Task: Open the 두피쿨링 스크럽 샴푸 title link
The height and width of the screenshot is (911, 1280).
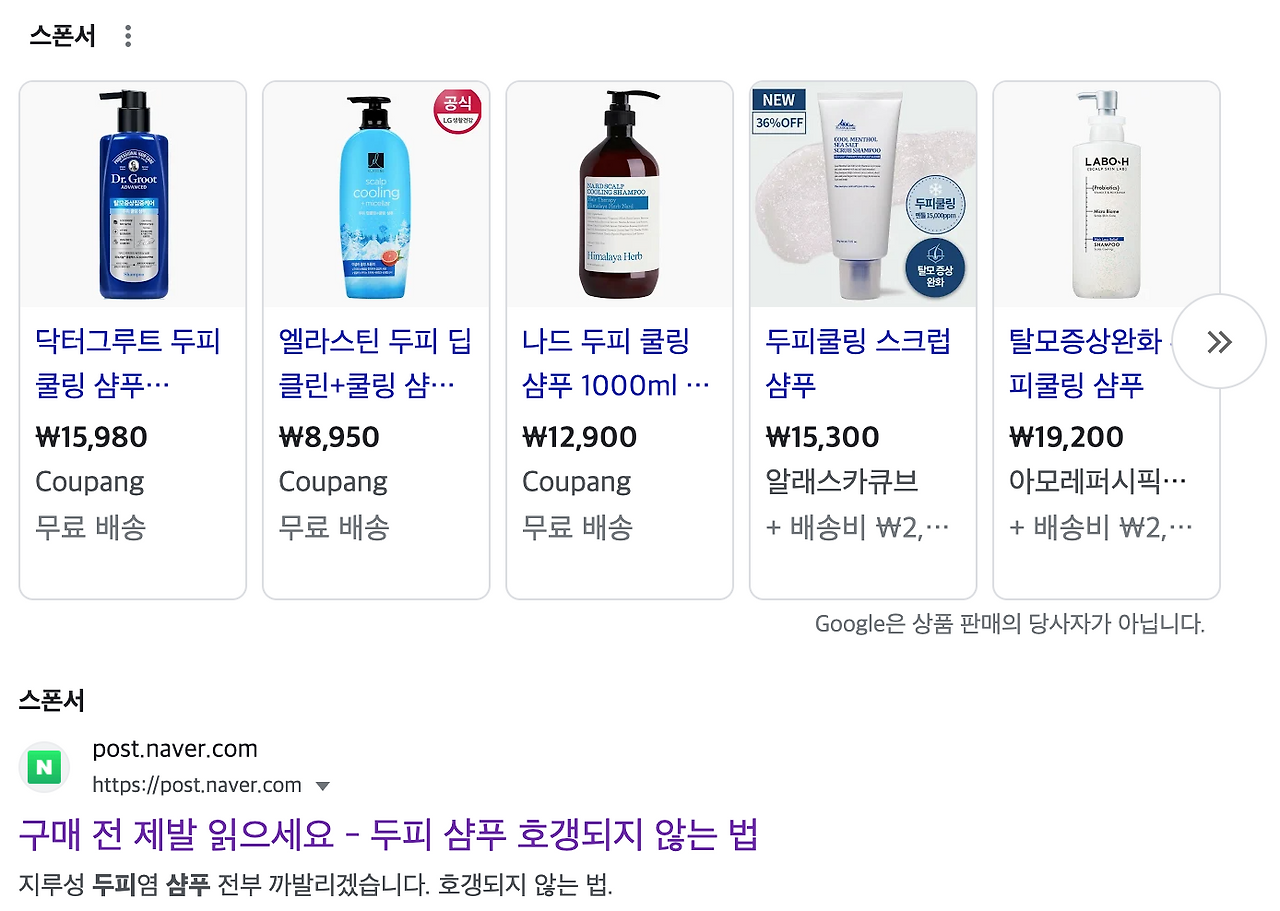Action: click(x=858, y=363)
